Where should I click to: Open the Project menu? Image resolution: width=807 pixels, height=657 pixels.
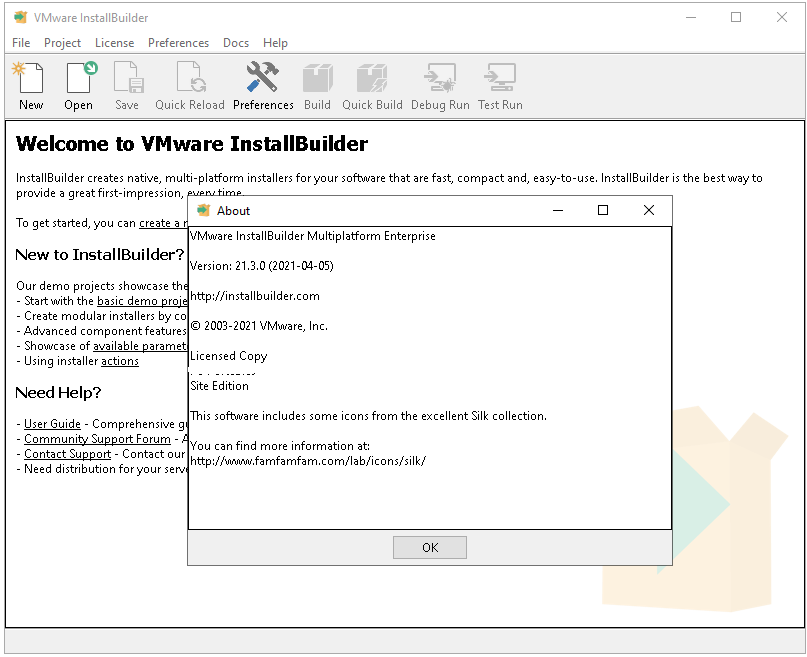tap(62, 43)
